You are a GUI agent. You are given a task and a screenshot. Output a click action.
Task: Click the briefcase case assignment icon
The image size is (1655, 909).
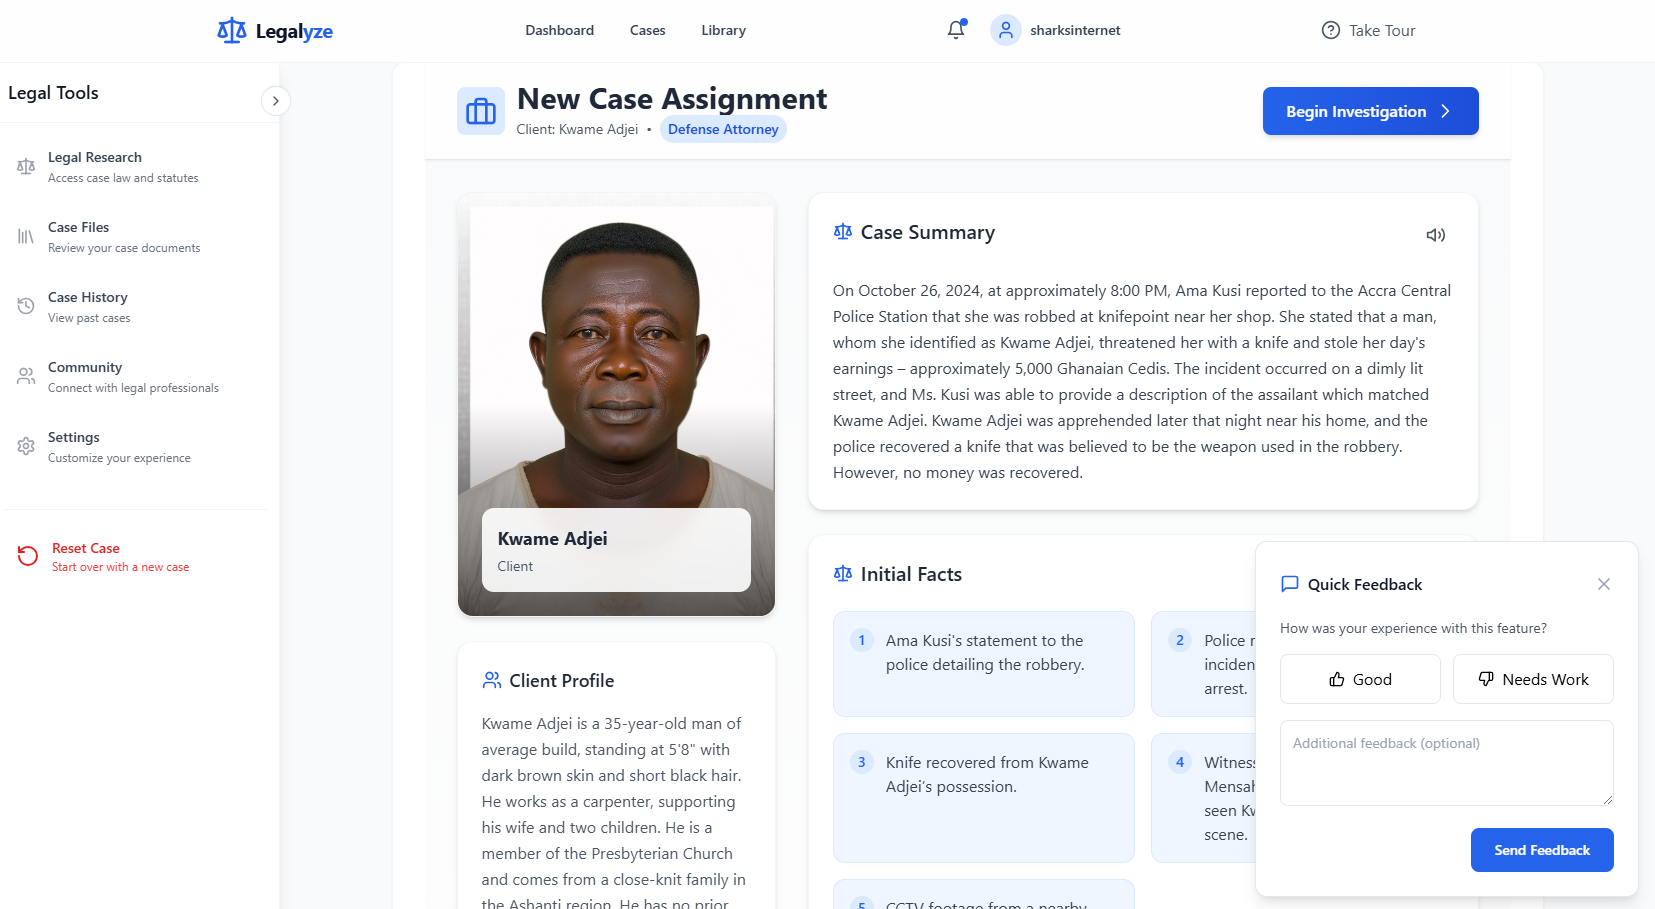pos(481,111)
